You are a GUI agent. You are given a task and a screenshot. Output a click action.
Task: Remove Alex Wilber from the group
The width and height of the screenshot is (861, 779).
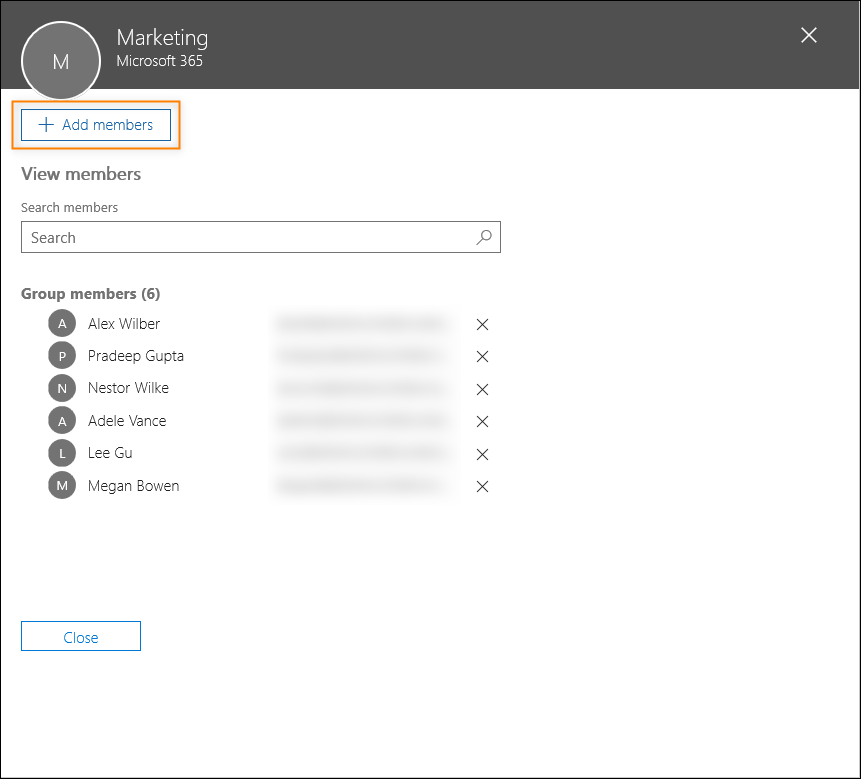click(x=482, y=324)
